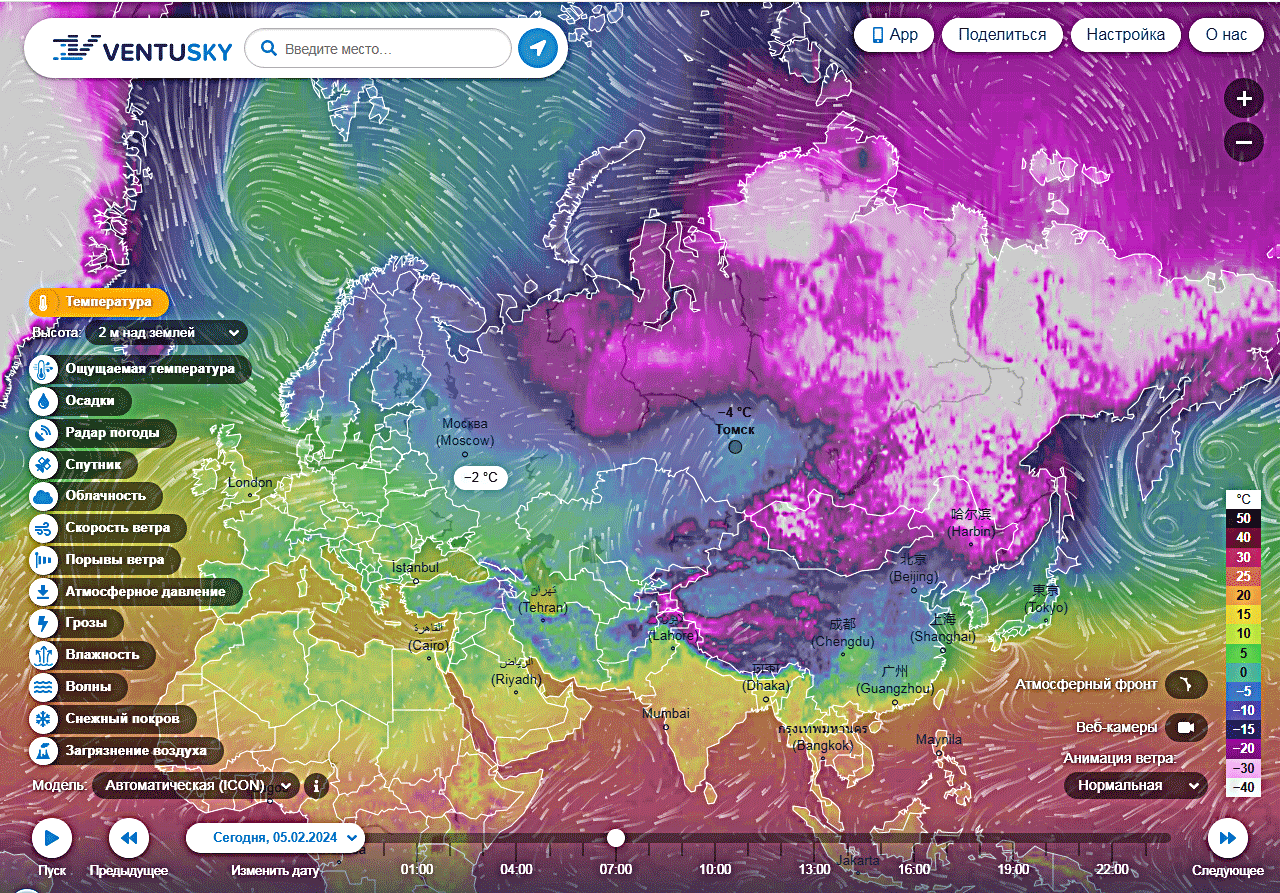Click in the Введите место search field
The width and height of the screenshot is (1280, 893).
point(378,48)
